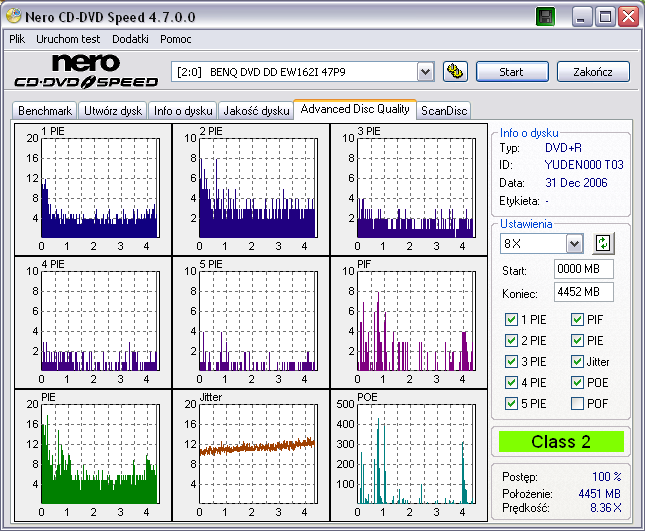Open the Pomoc menu
This screenshot has height=531, width=645.
pyautogui.click(x=176, y=39)
